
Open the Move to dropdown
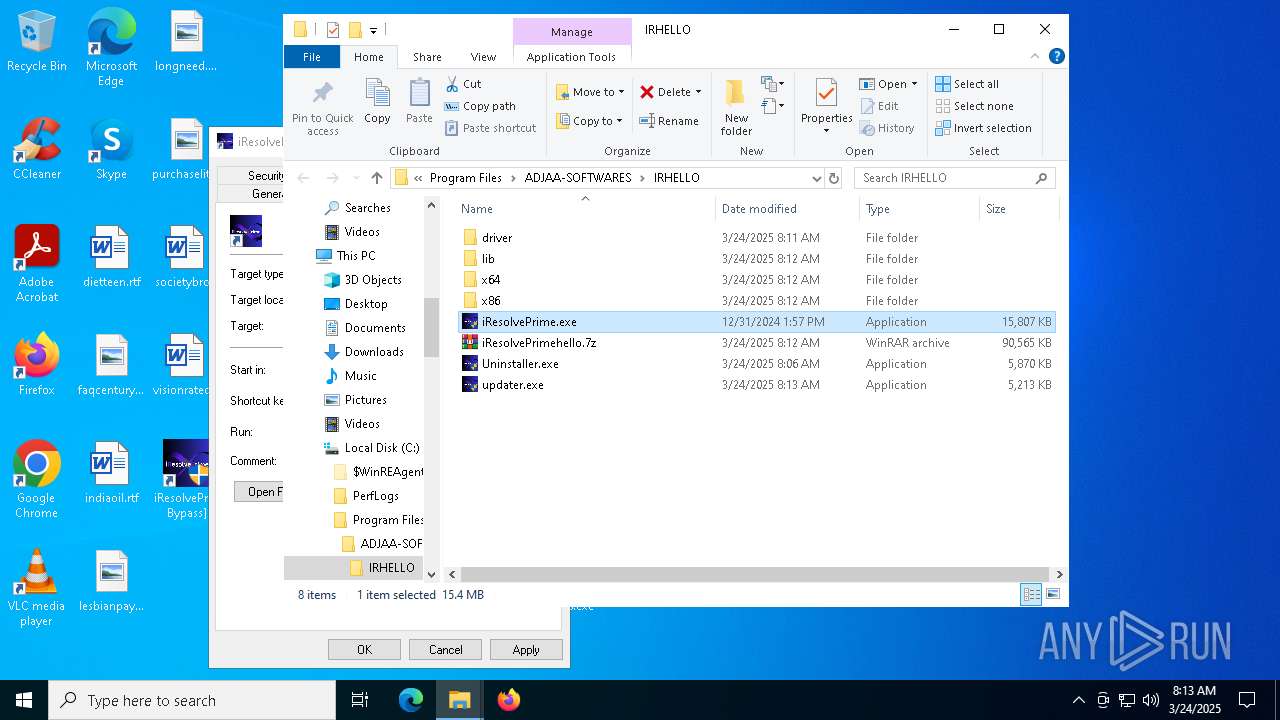(590, 92)
